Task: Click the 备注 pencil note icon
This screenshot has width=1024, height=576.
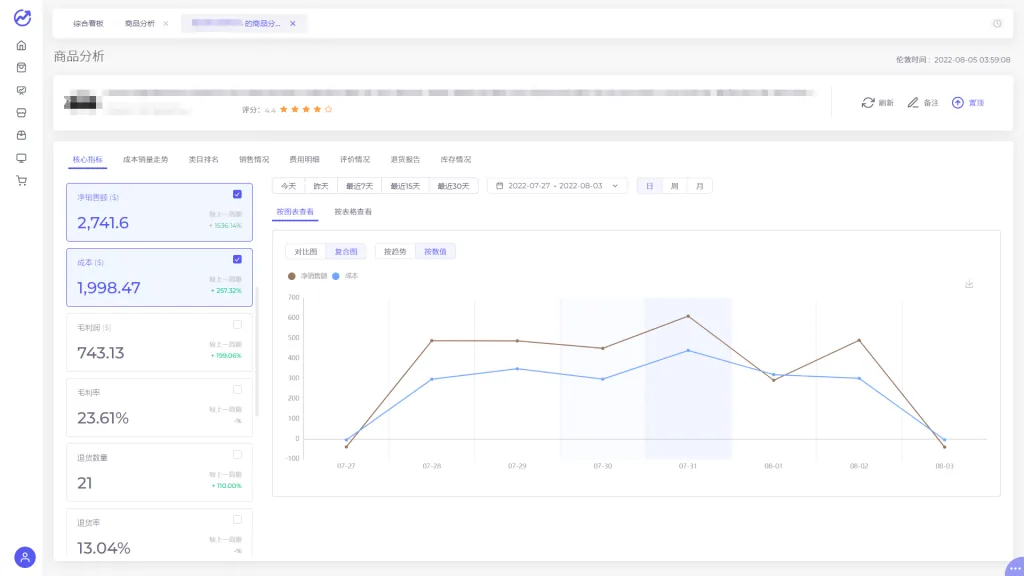Action: click(913, 103)
